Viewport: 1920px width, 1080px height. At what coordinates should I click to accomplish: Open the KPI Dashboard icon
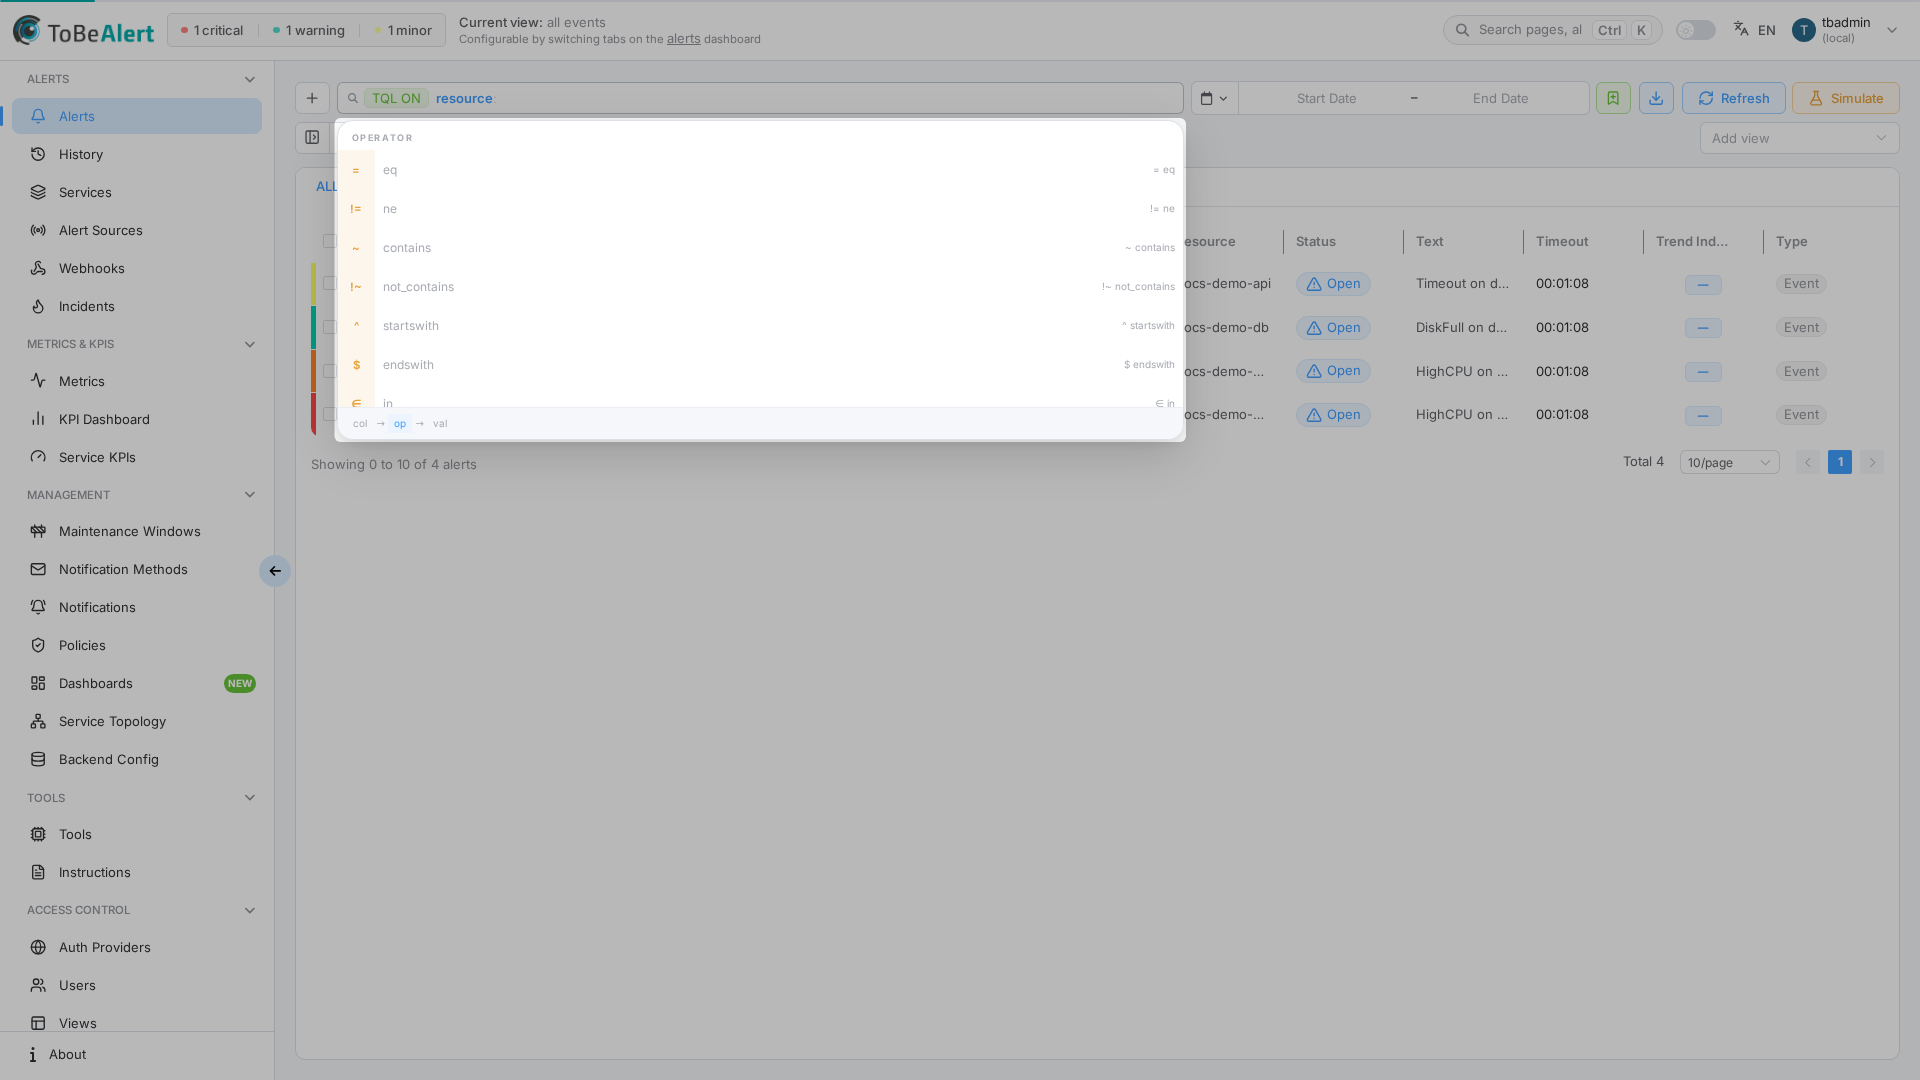tap(38, 419)
